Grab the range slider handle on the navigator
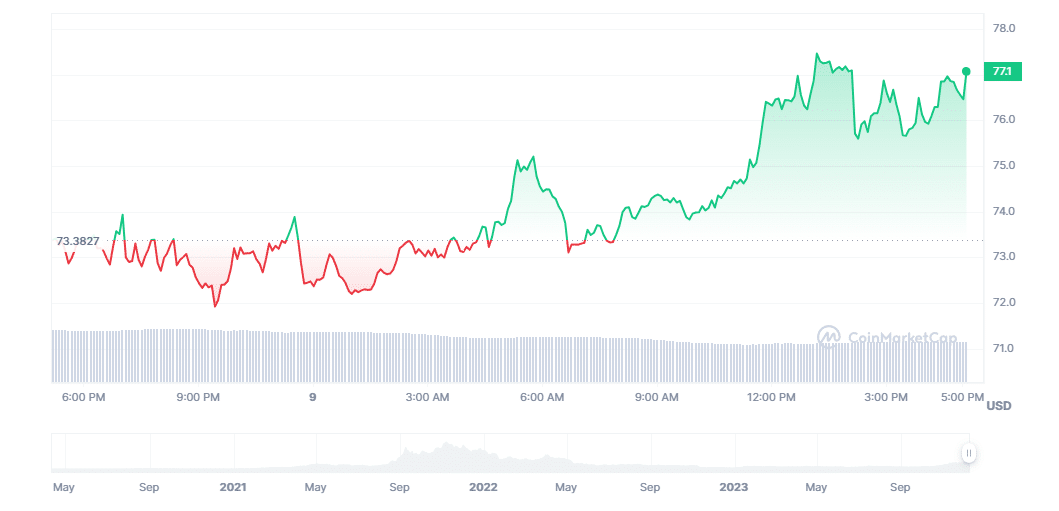This screenshot has height=511, width=1059. [x=968, y=453]
